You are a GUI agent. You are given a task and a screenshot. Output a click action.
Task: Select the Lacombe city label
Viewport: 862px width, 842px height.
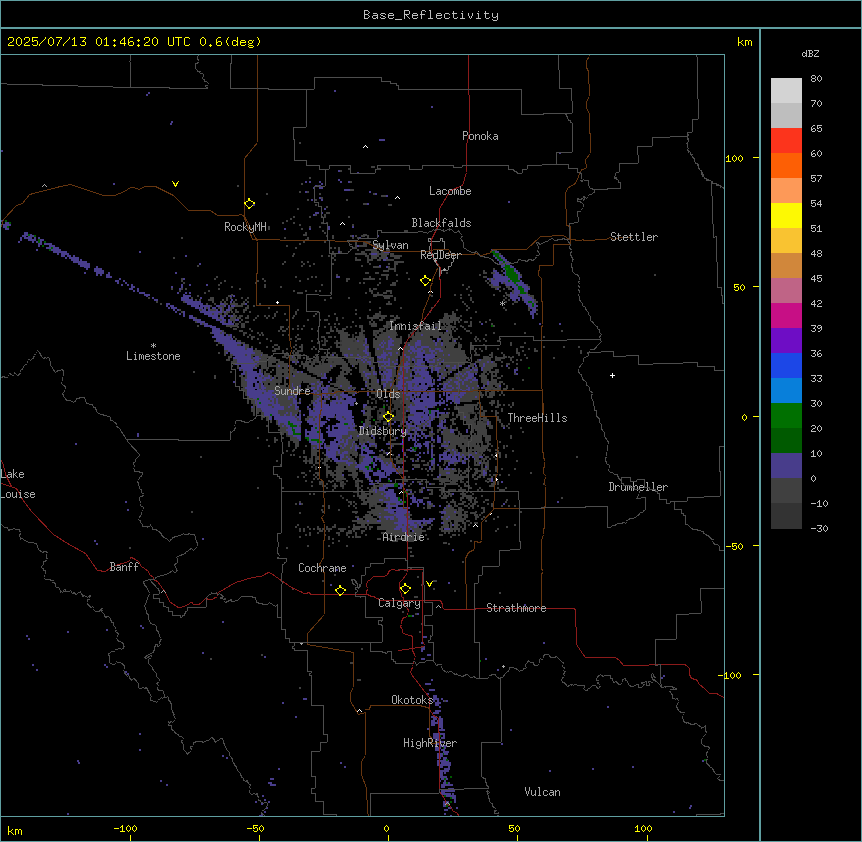coord(450,191)
